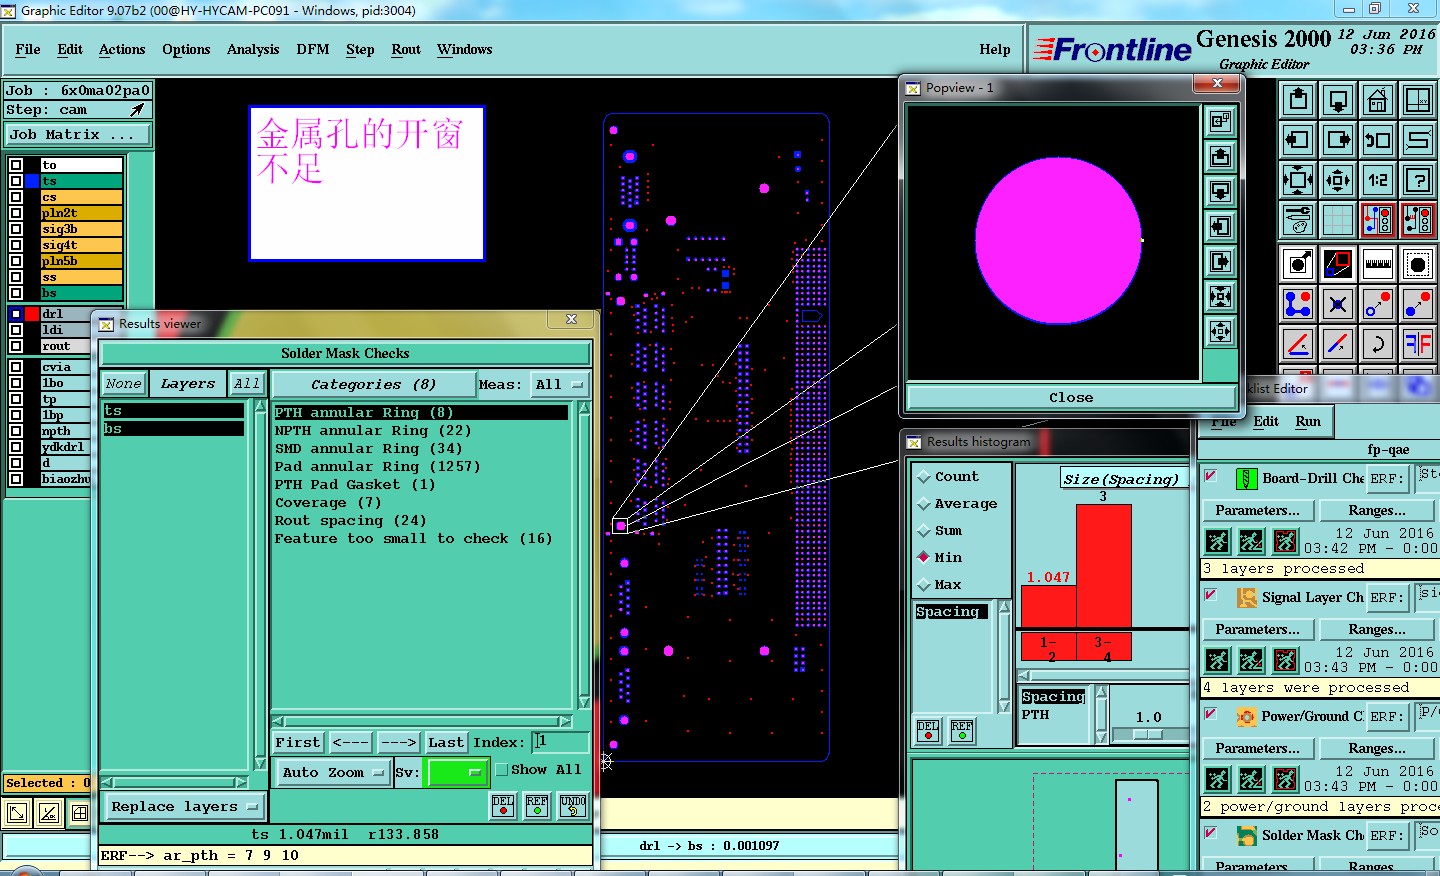The width and height of the screenshot is (1440, 876).
Task: Open the Analysis menu
Action: pos(253,49)
